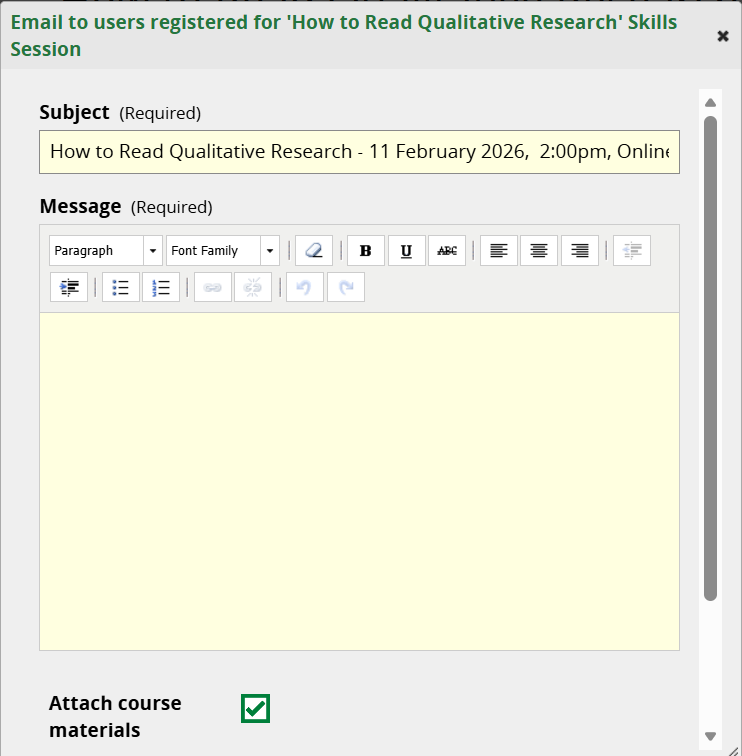Screen dimensions: 742x756
Task: Open the Font Family dropdown
Action: pos(223,251)
